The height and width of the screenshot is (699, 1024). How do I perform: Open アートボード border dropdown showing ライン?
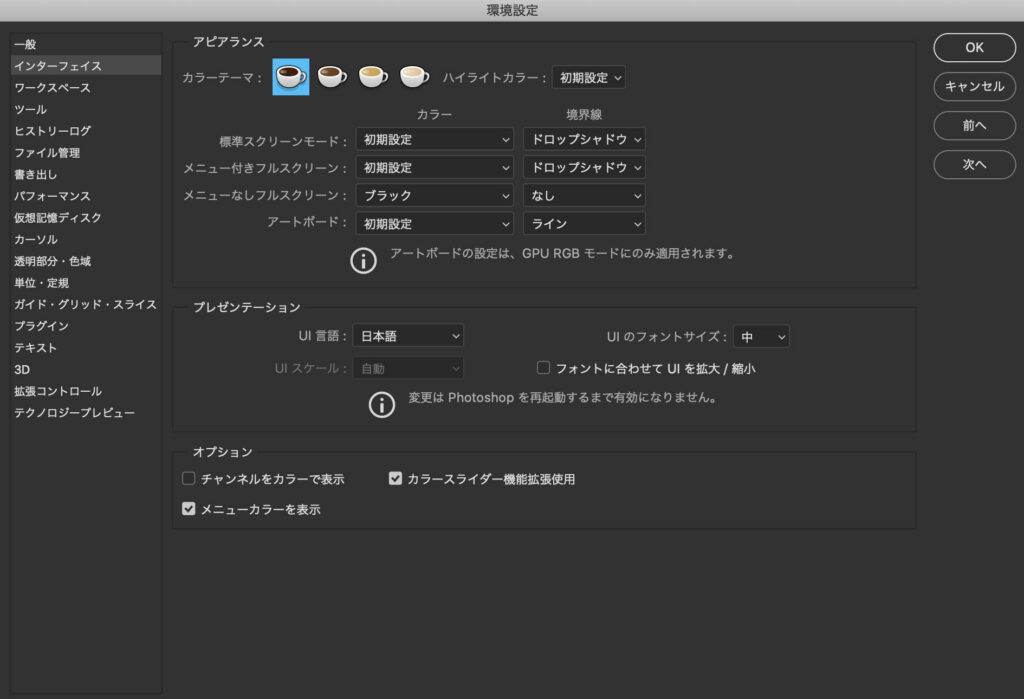[x=584, y=224]
